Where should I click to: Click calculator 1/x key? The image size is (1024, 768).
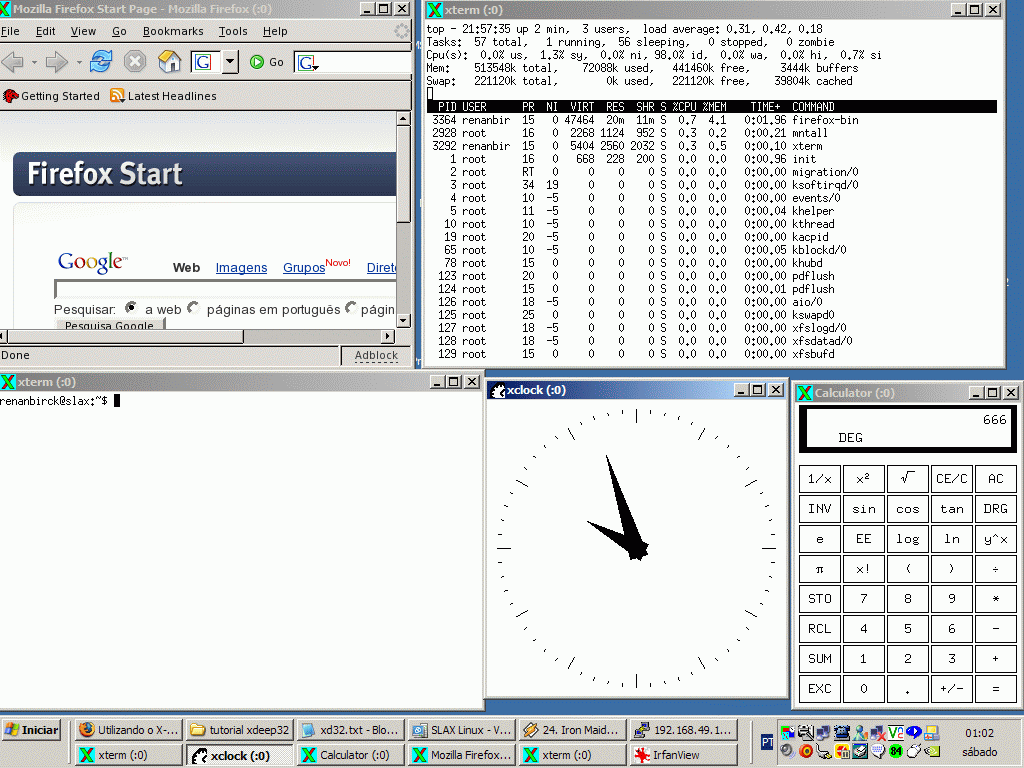click(x=820, y=479)
